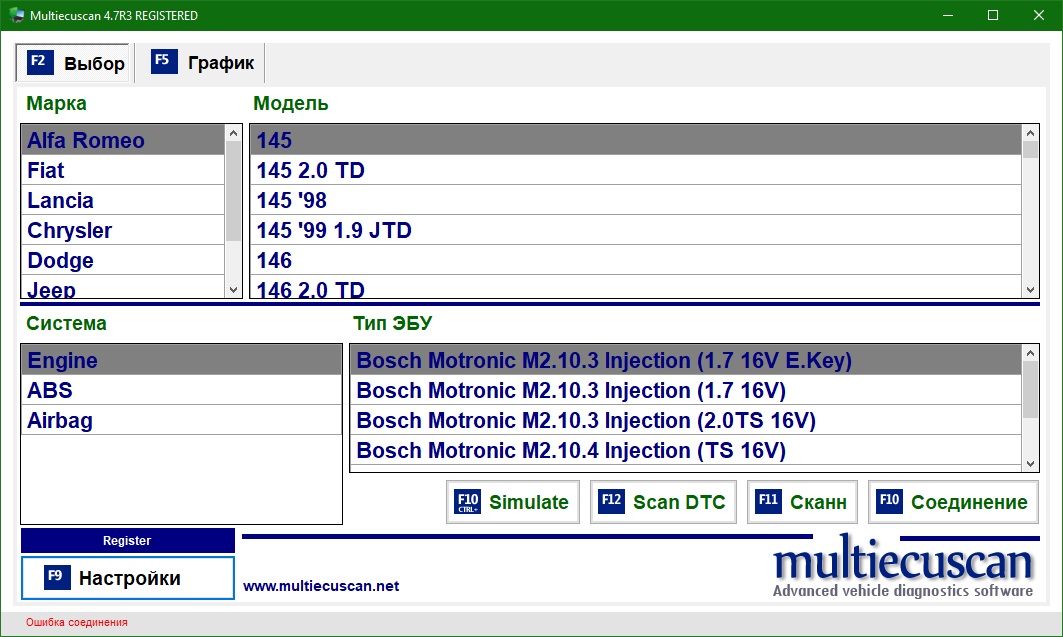The width and height of the screenshot is (1063, 637).
Task: Visit www.multiecuscan.net link
Action: [321, 586]
